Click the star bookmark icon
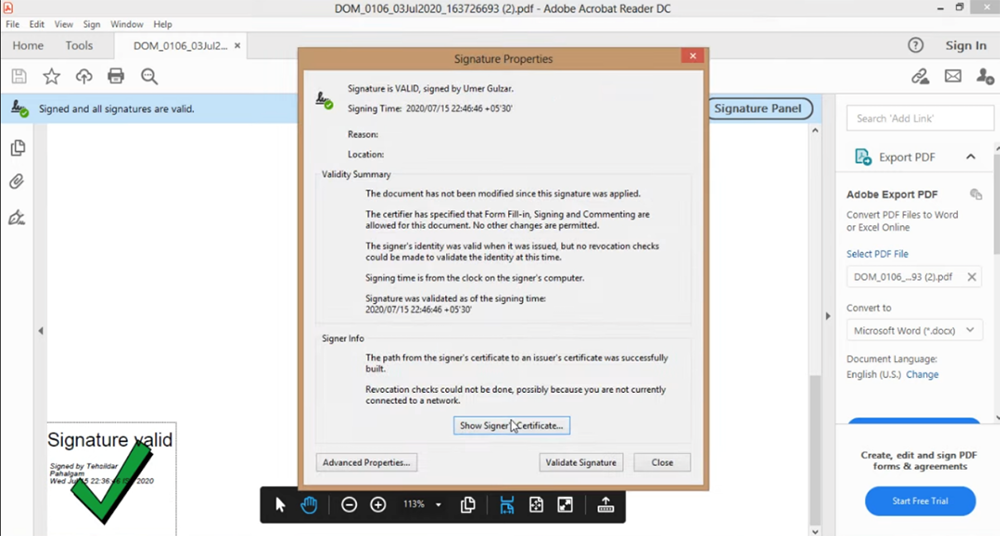Screen dimensions: 1000x536 51,76
